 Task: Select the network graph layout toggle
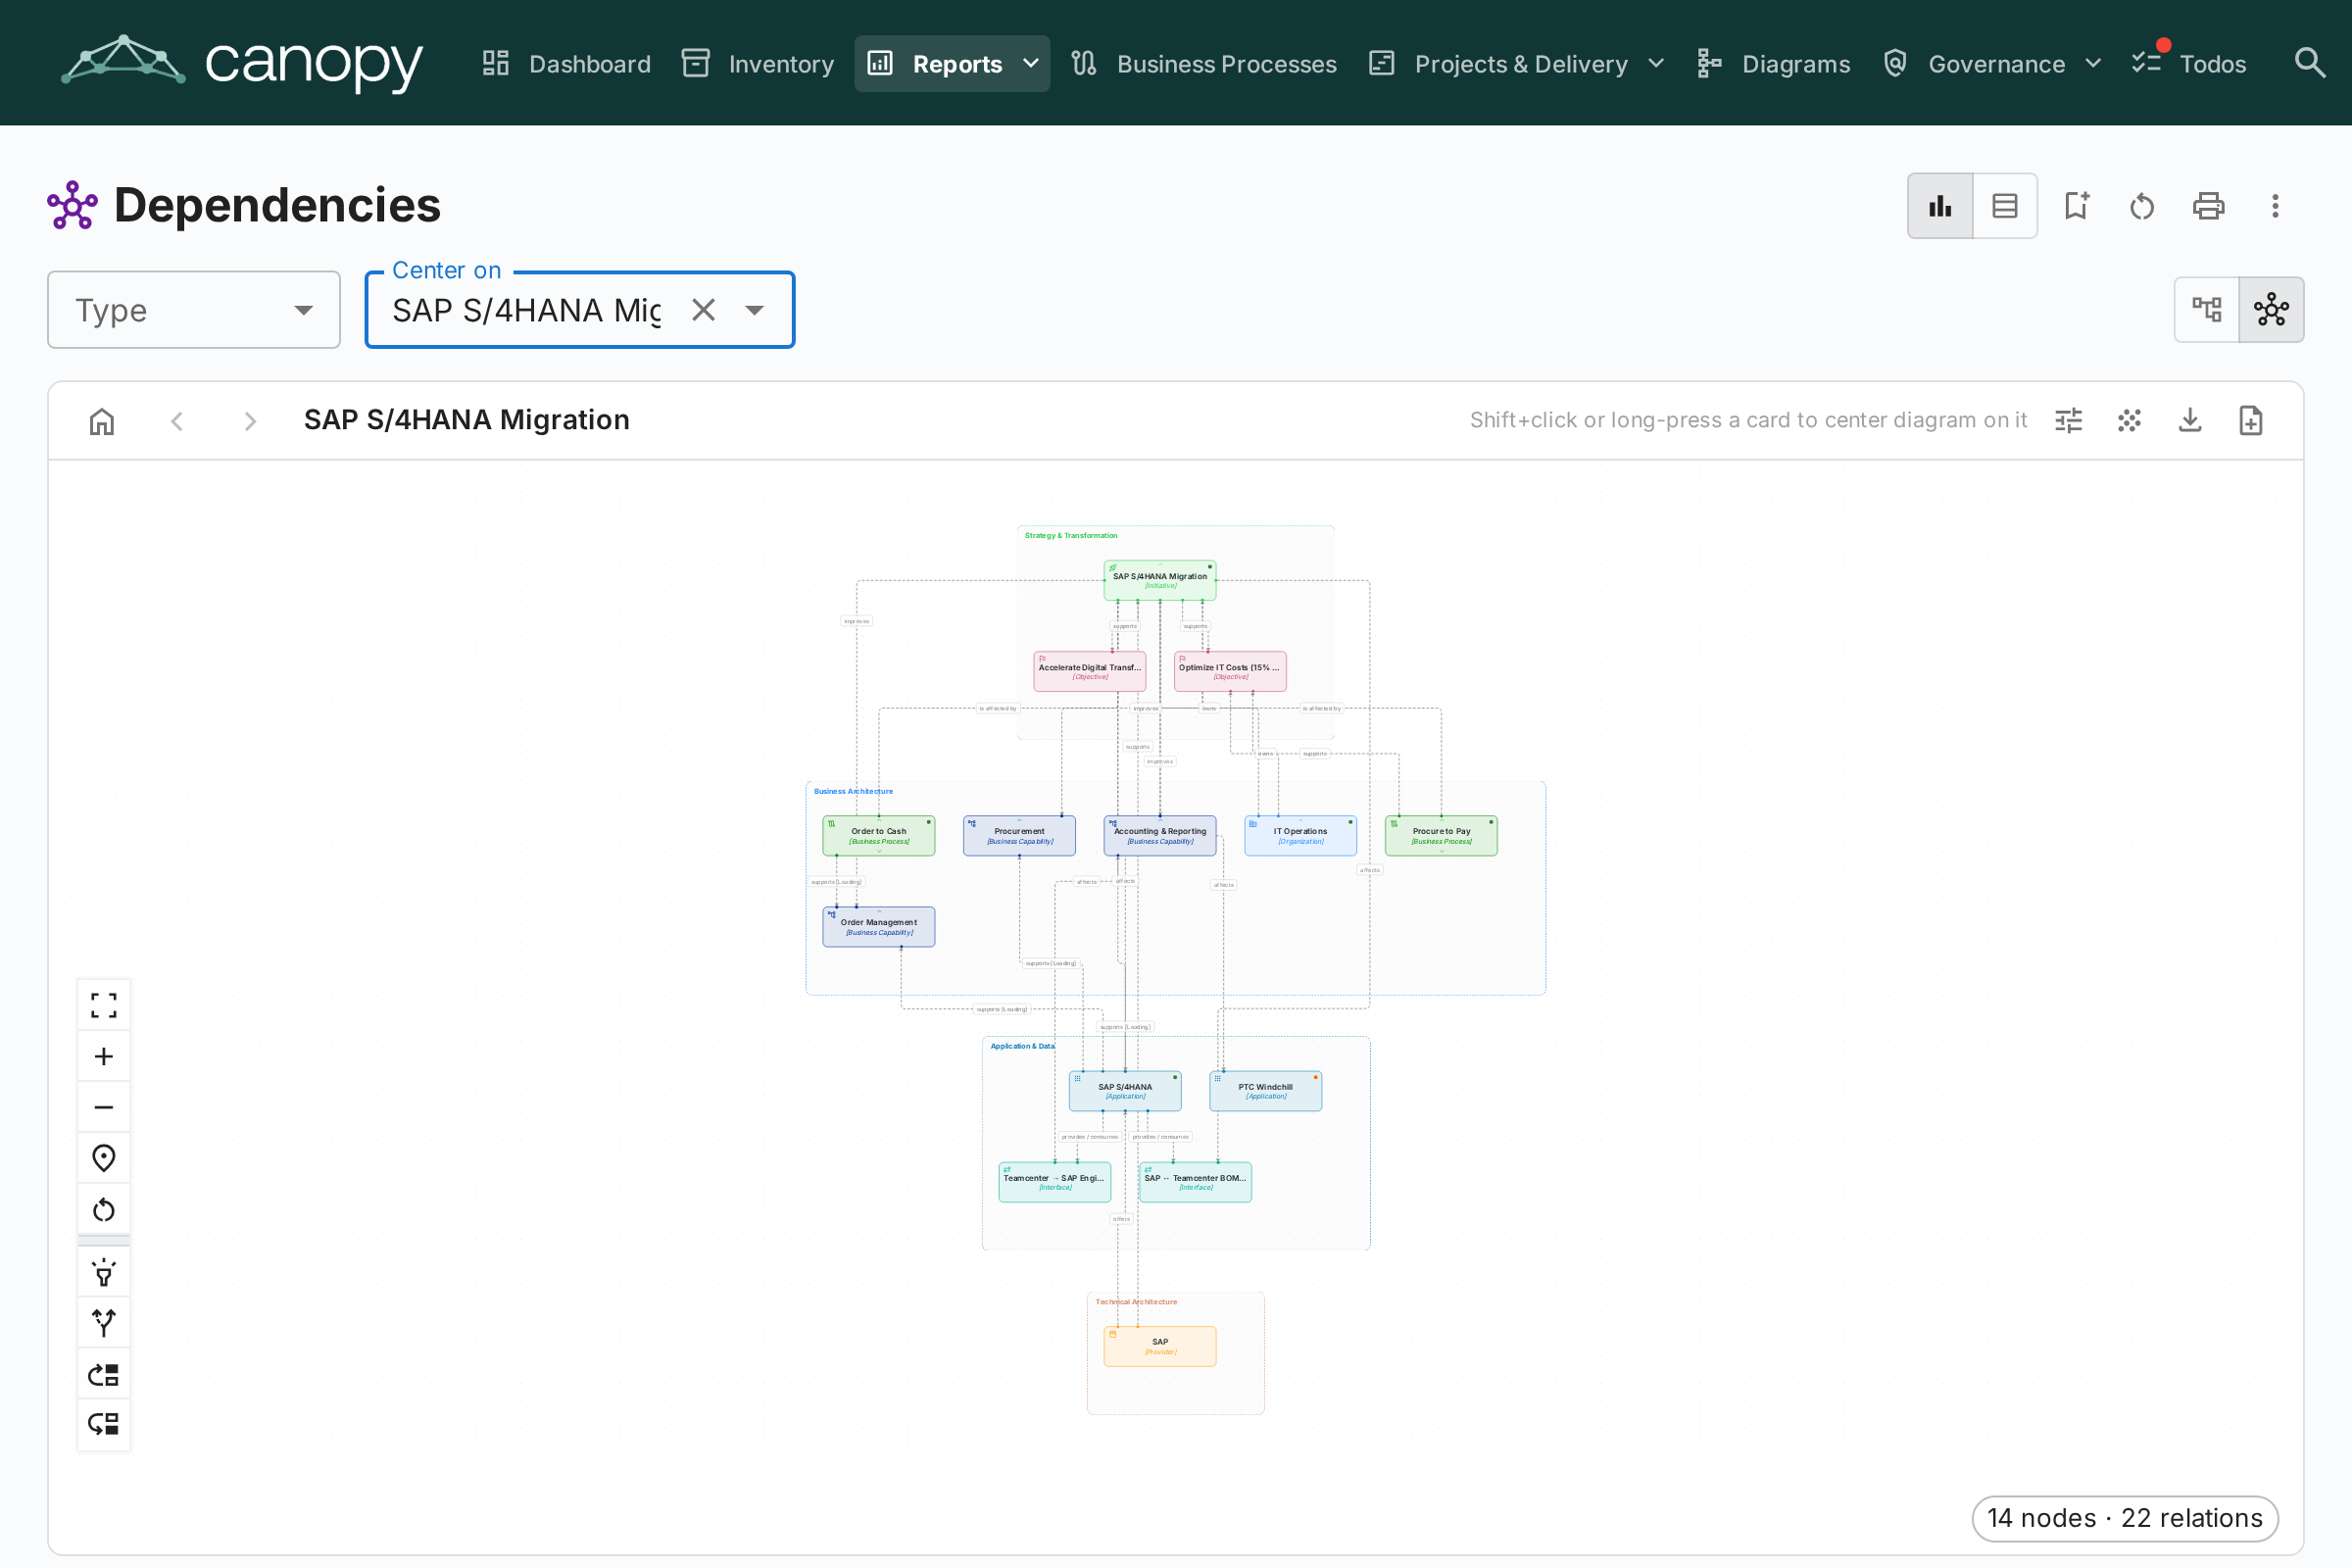click(2271, 310)
